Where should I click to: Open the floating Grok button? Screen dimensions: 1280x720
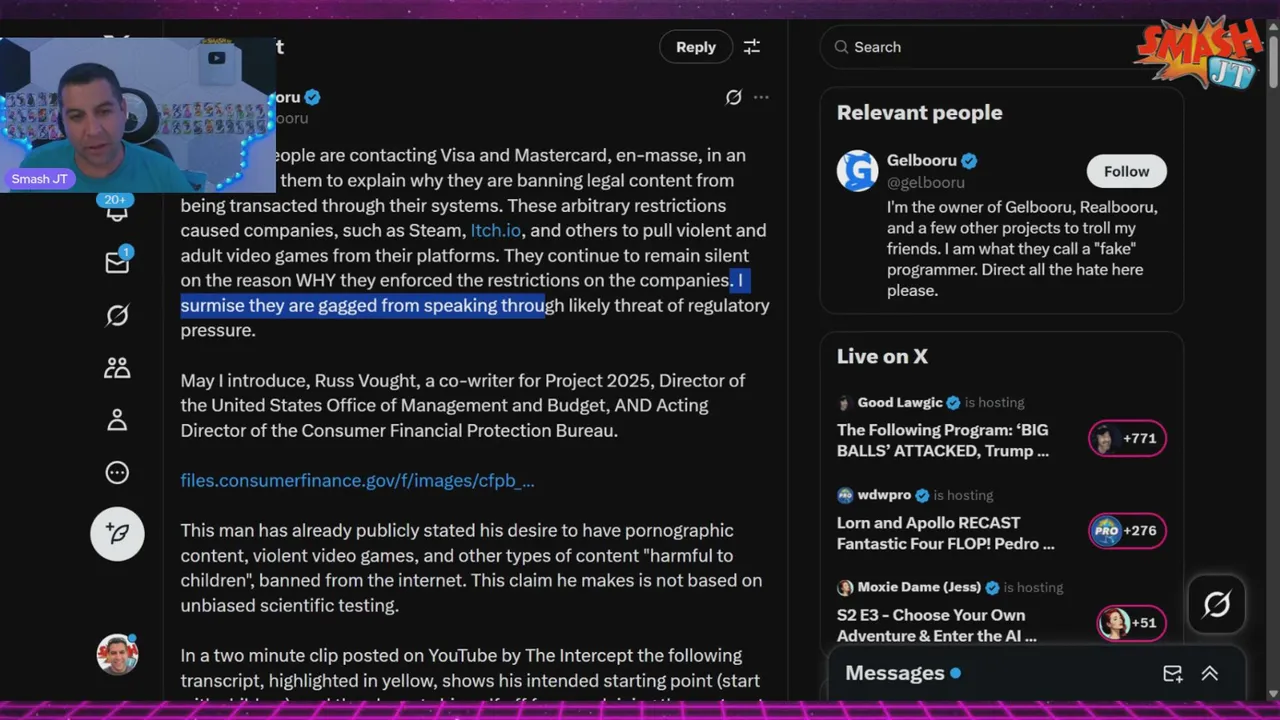pos(1217,604)
